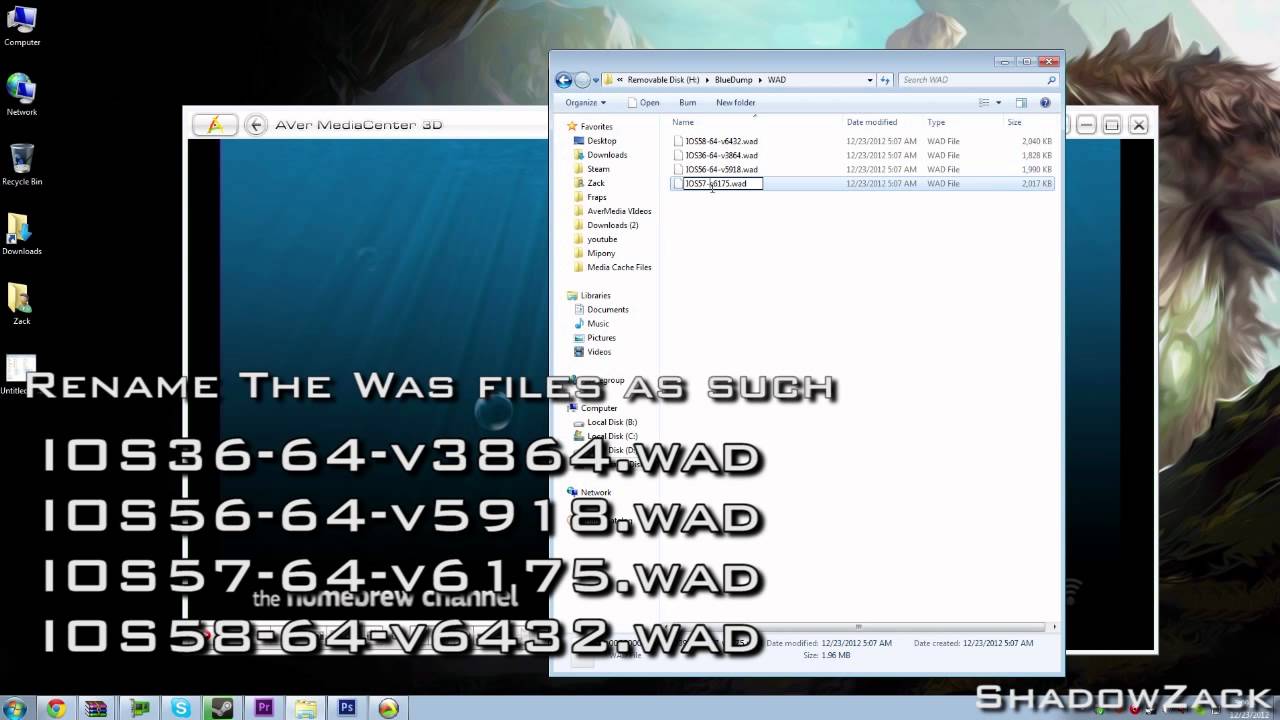1280x720 pixels.
Task: Open Skype from taskbar
Action: coord(181,708)
